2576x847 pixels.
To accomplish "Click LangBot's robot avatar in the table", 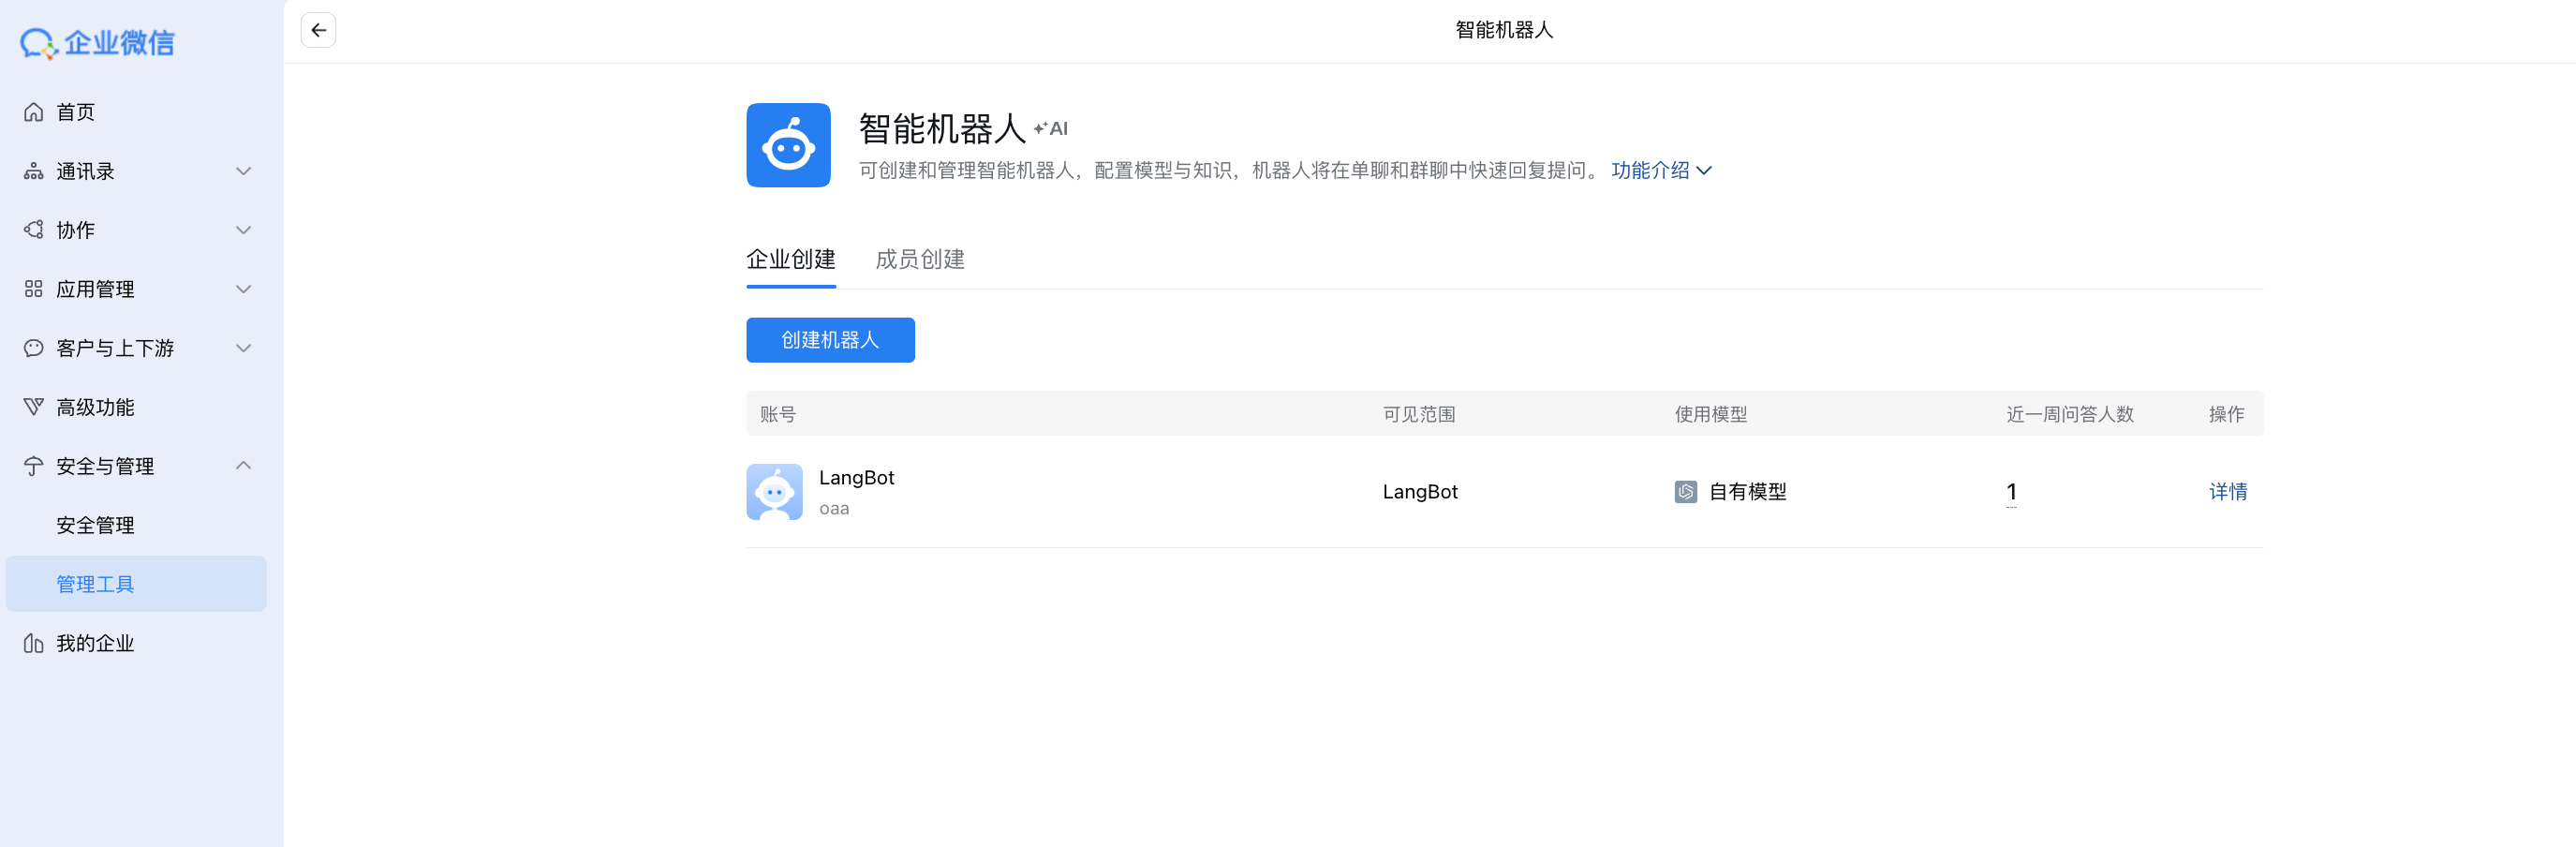I will (774, 491).
